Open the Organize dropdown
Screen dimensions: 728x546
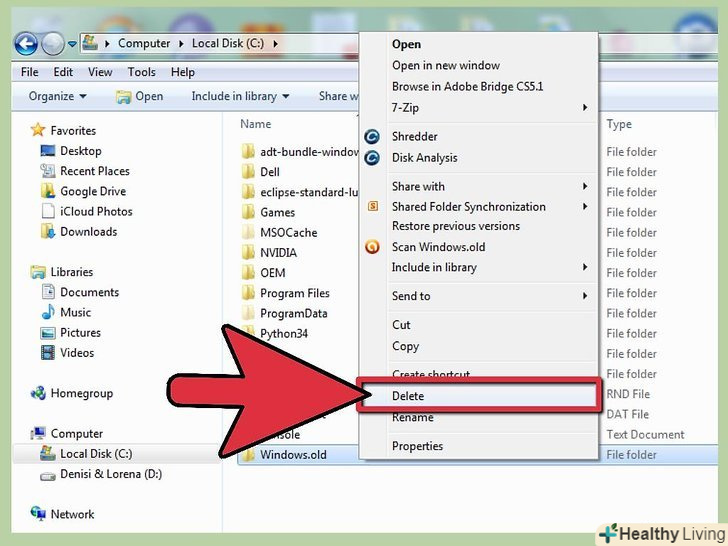pyautogui.click(x=58, y=96)
